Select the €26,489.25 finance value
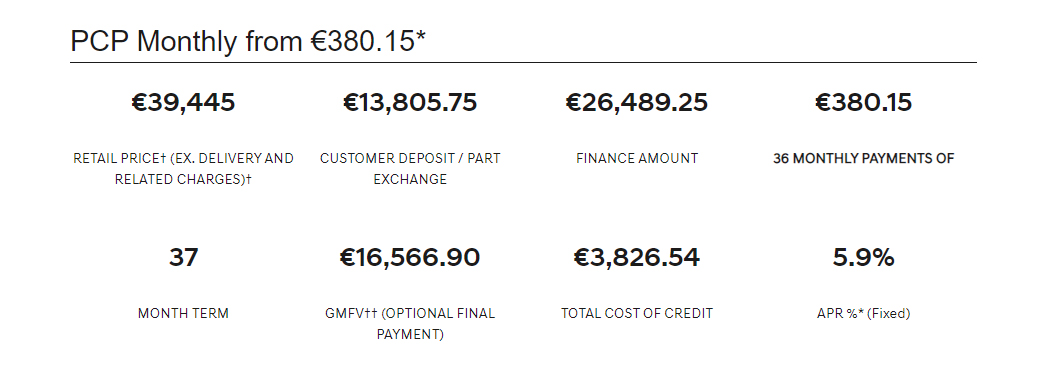 click(637, 103)
